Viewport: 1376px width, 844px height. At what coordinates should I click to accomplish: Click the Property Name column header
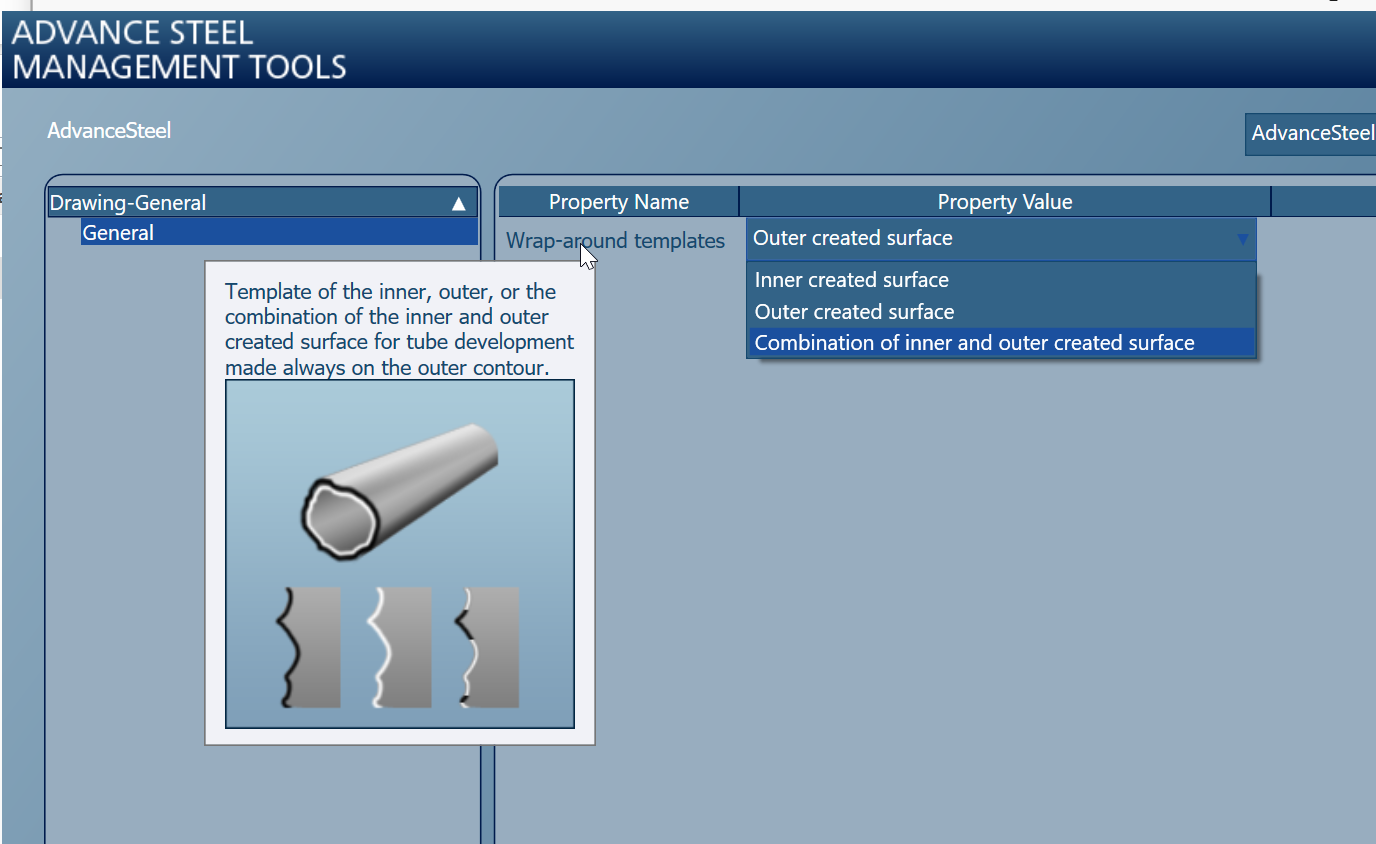(618, 201)
